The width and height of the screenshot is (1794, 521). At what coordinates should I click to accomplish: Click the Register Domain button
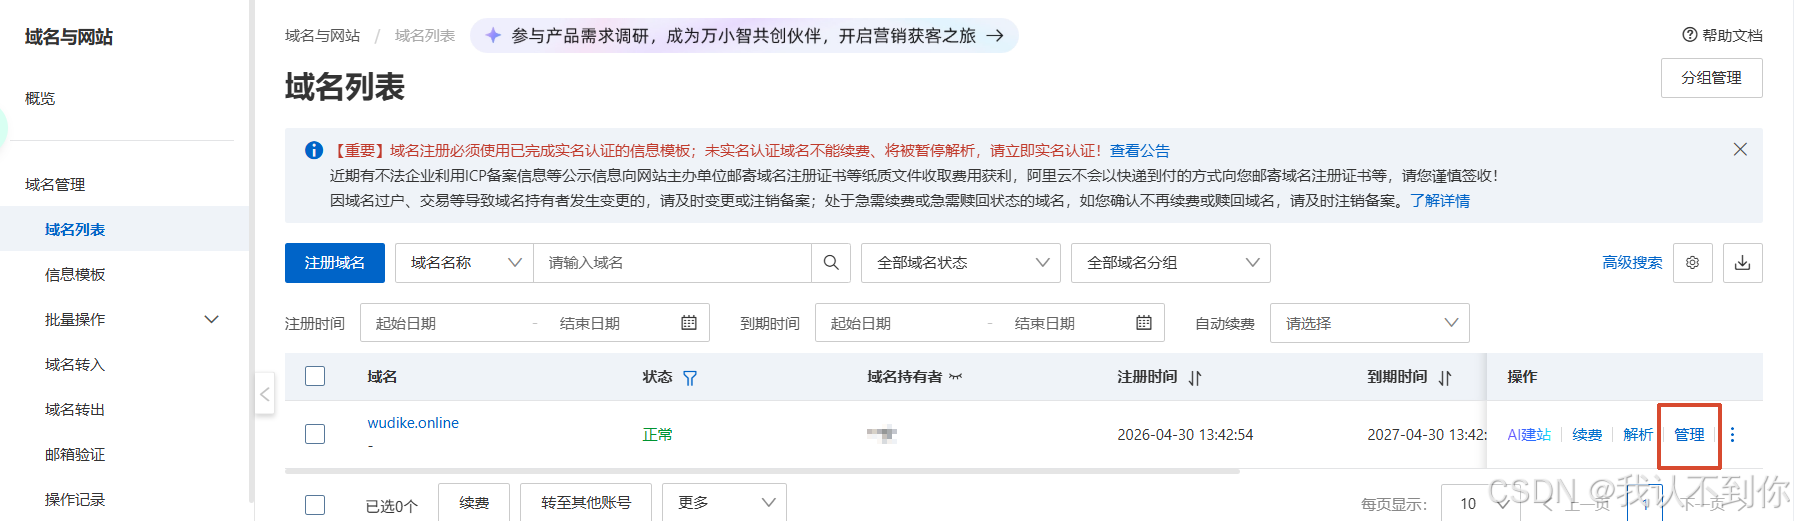(335, 263)
